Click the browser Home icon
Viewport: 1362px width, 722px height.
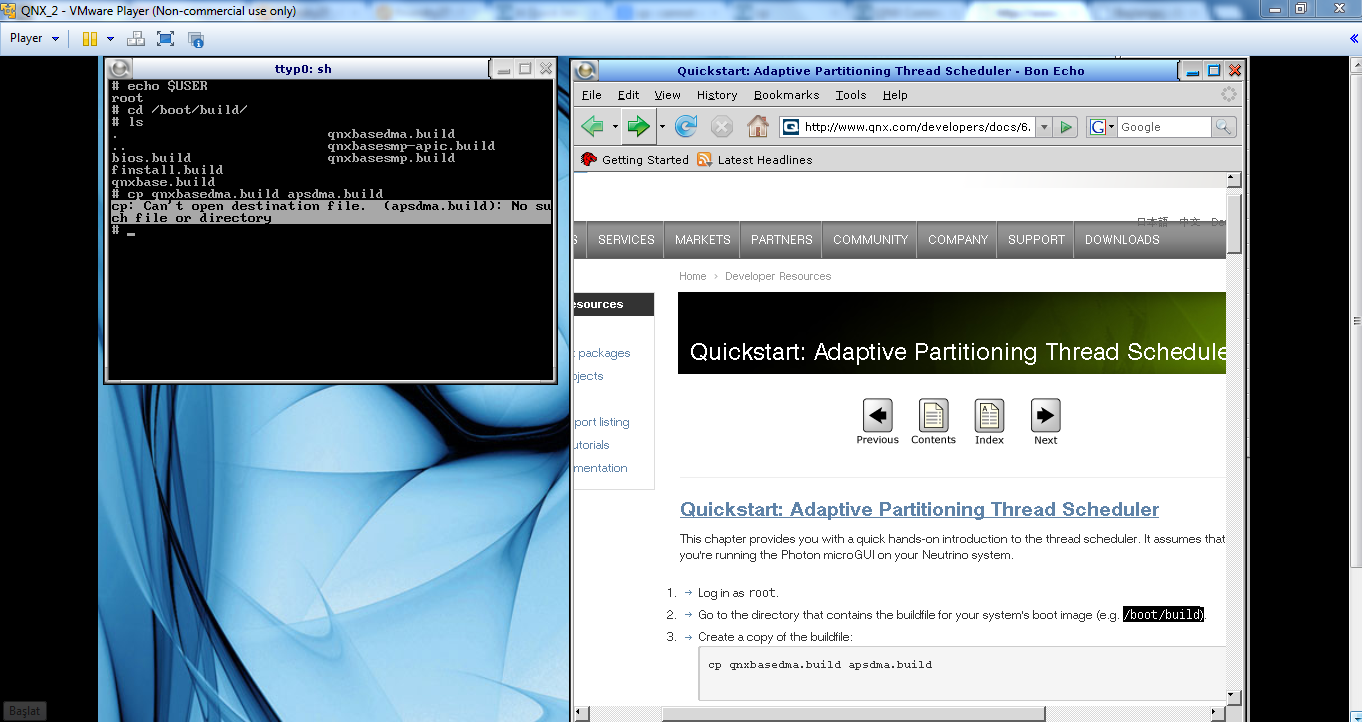tap(758, 127)
